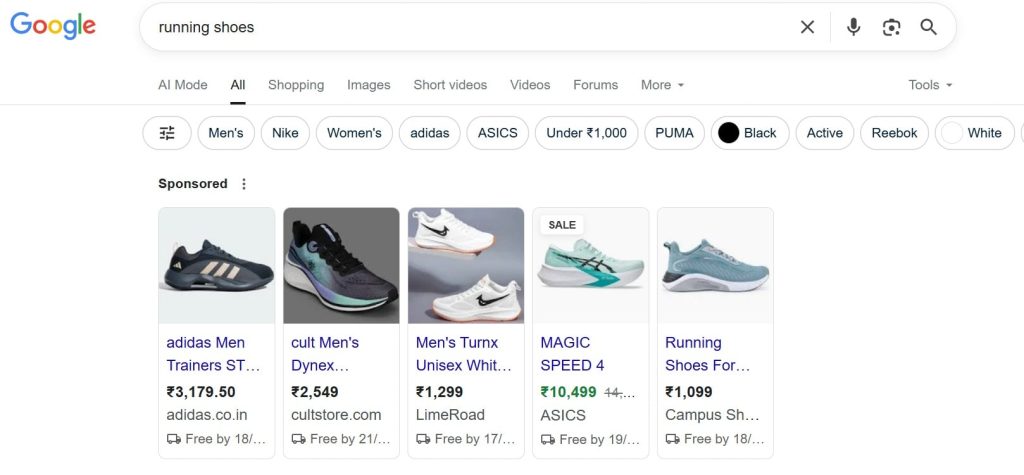Open the Shopping tab
The image size is (1024, 475).
coord(296,85)
